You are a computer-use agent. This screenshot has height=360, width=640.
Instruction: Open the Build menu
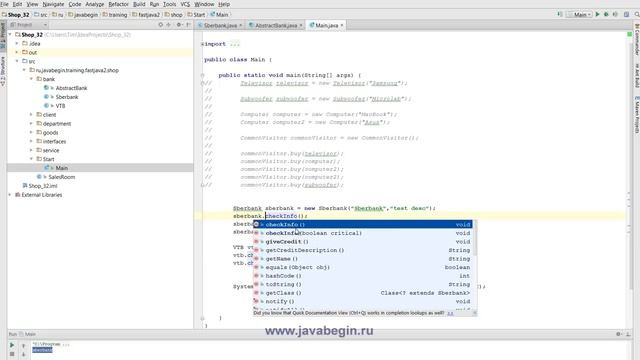coord(139,4)
